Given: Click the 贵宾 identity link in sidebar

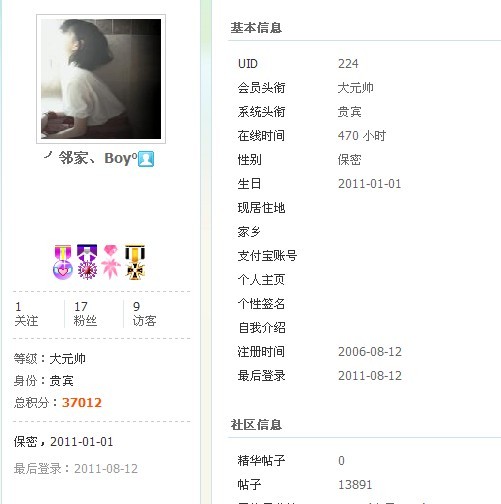Looking at the screenshot, I should [x=62, y=381].
